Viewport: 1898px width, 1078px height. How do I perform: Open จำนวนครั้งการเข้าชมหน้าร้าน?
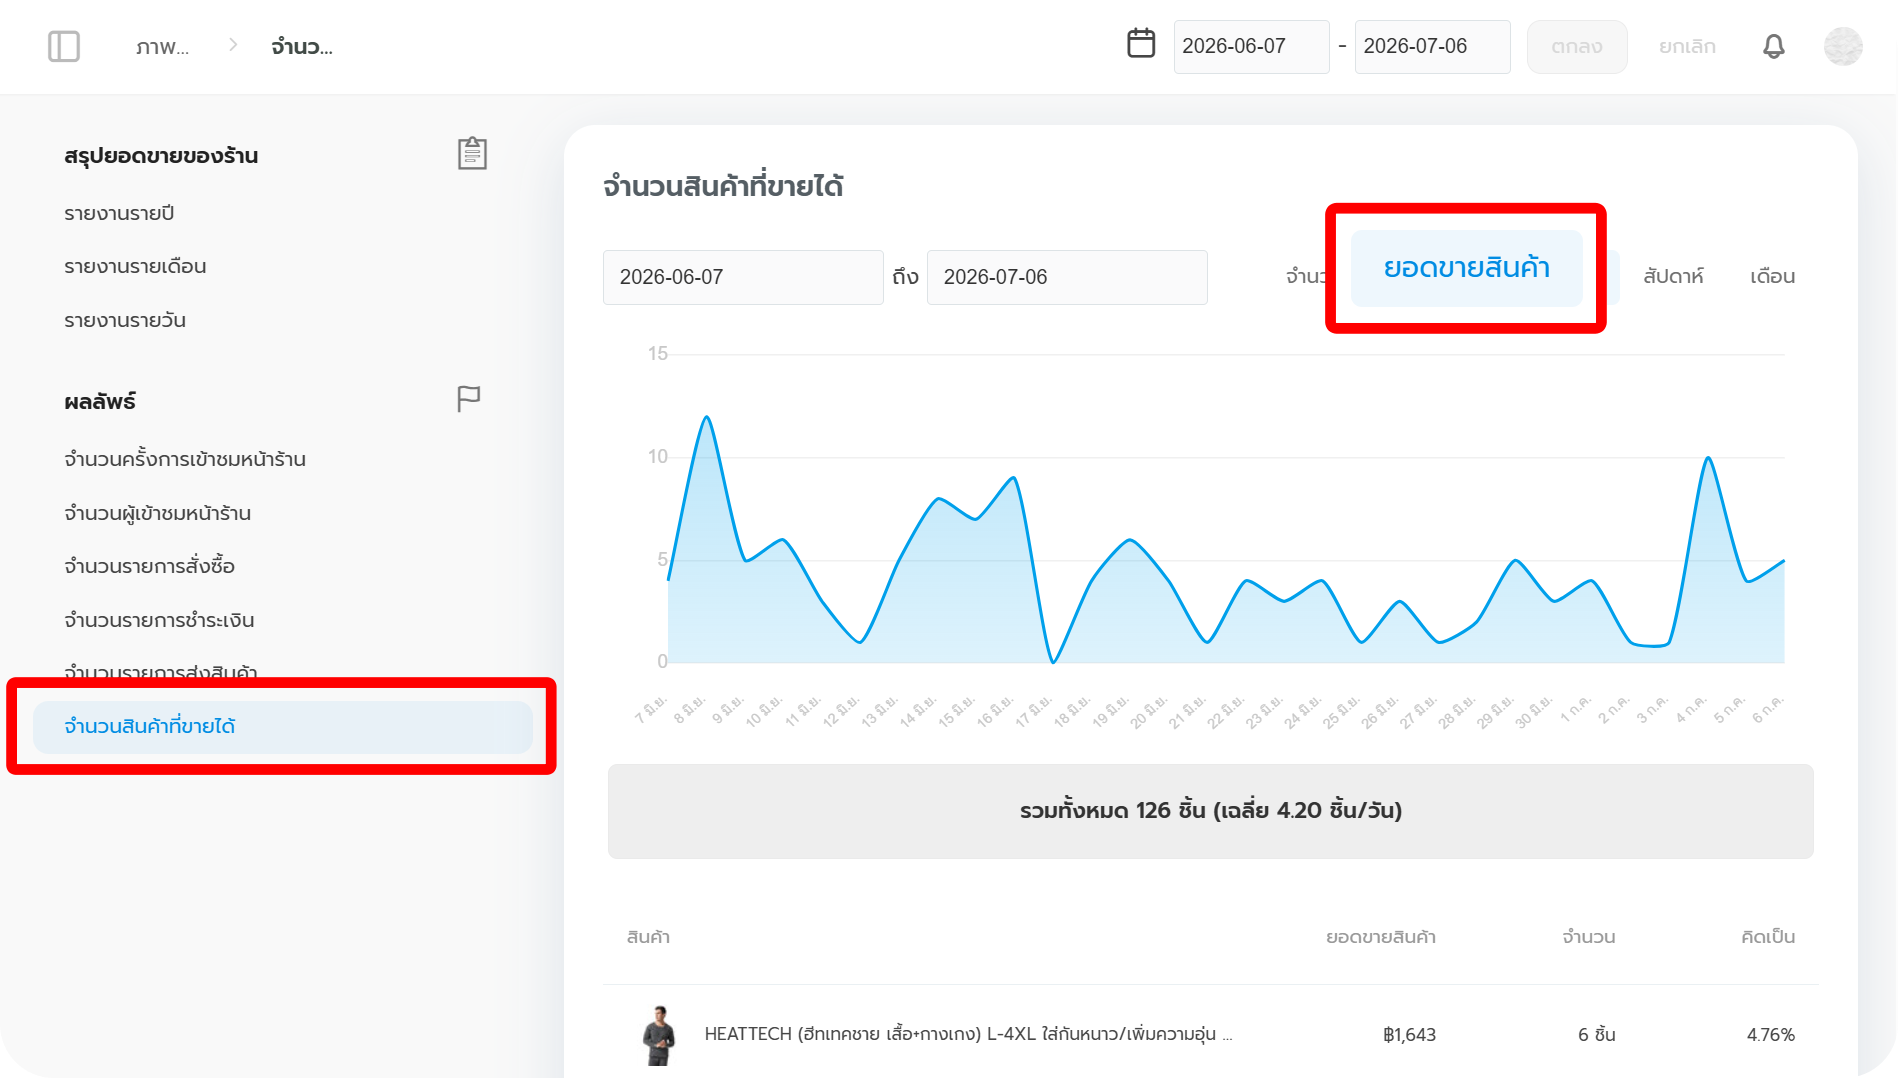click(185, 459)
